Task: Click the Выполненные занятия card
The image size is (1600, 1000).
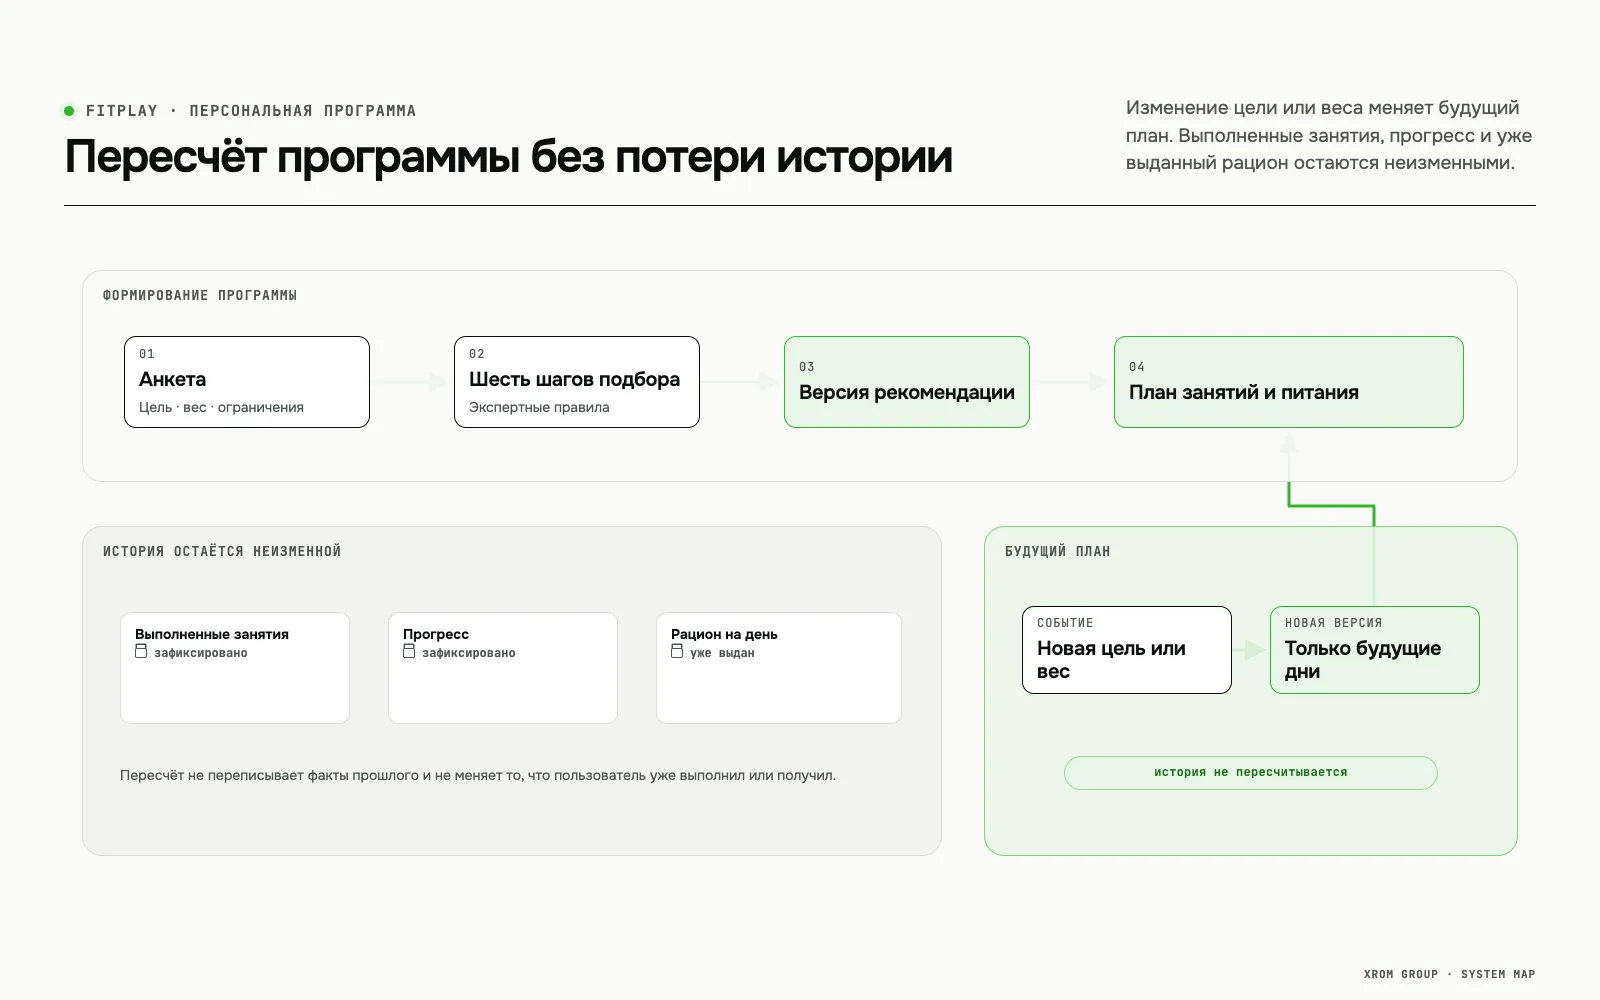Action: point(235,668)
